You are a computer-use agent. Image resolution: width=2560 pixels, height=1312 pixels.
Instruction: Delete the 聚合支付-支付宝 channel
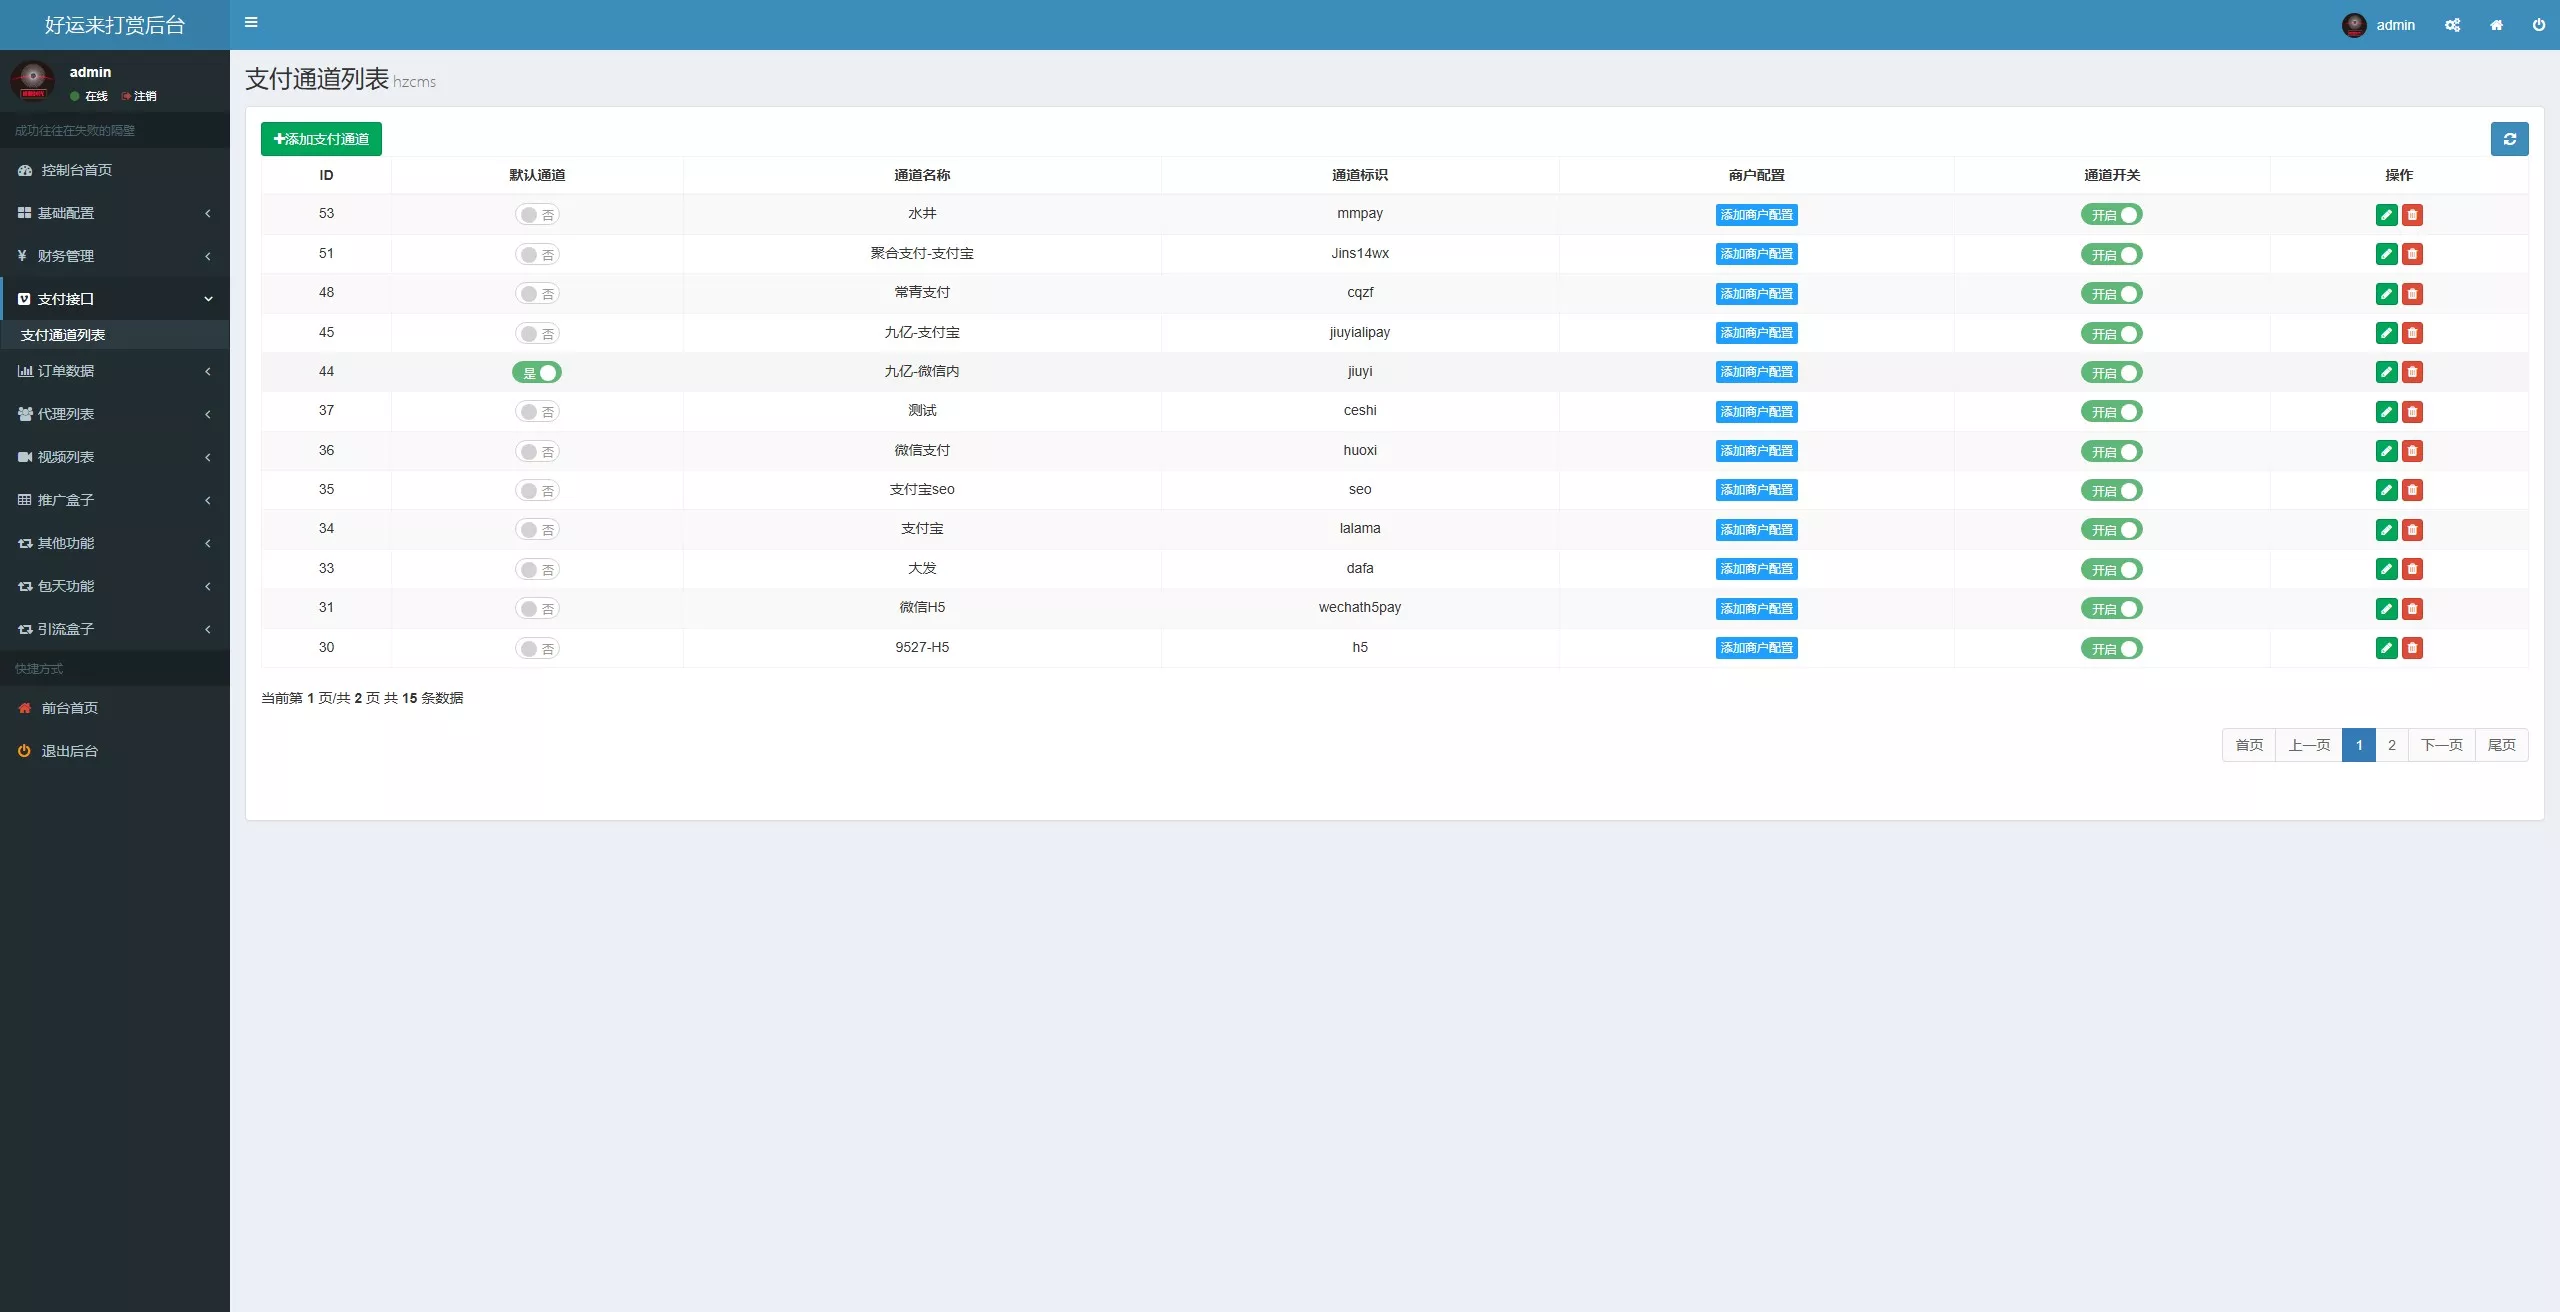pos(2412,254)
